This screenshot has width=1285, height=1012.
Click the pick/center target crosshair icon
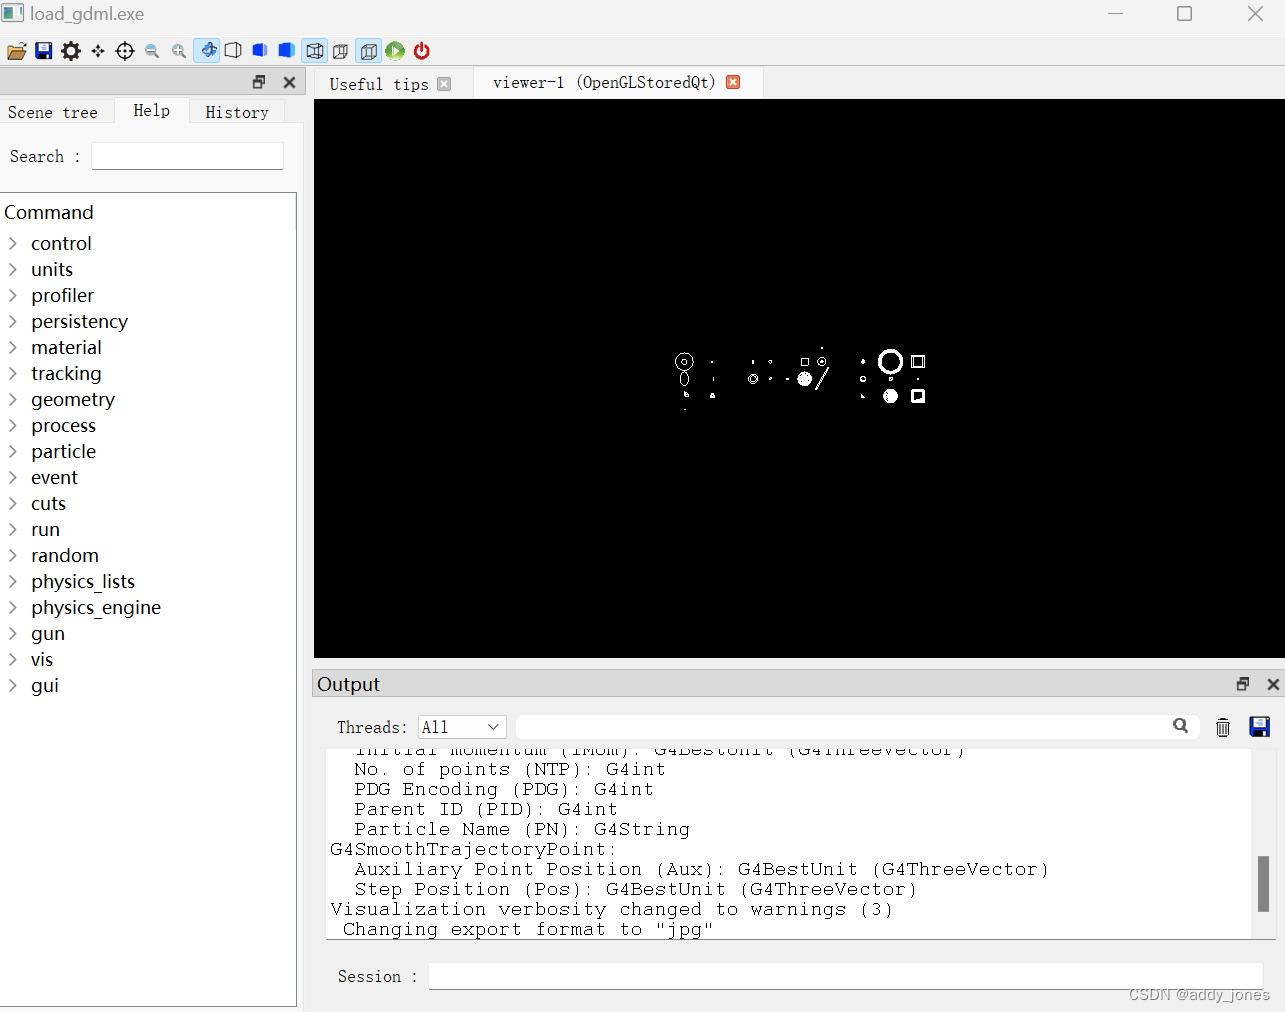click(x=124, y=50)
